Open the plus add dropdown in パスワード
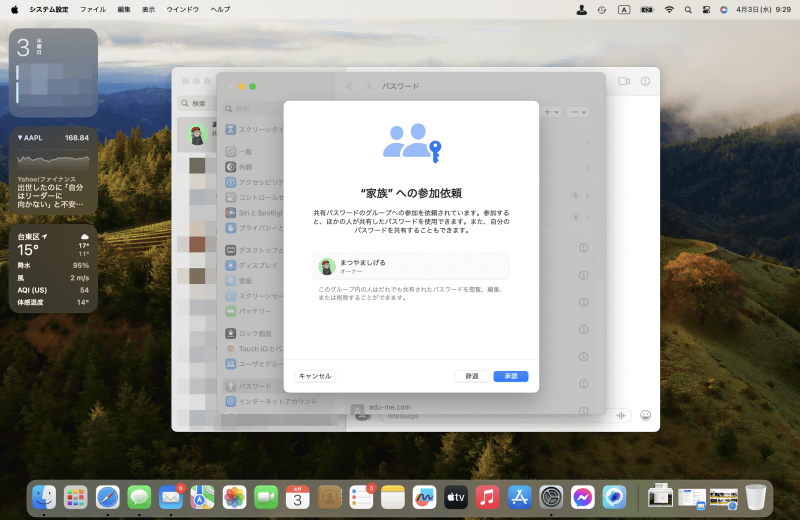 tap(552, 112)
